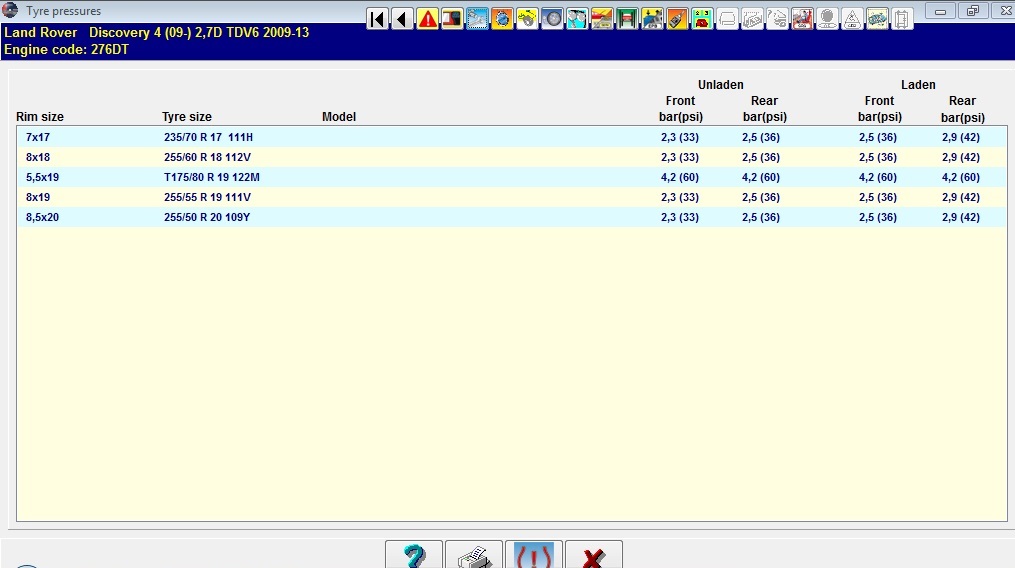Select the 7x17 rim size row
This screenshot has width=1015, height=568.
[36, 137]
